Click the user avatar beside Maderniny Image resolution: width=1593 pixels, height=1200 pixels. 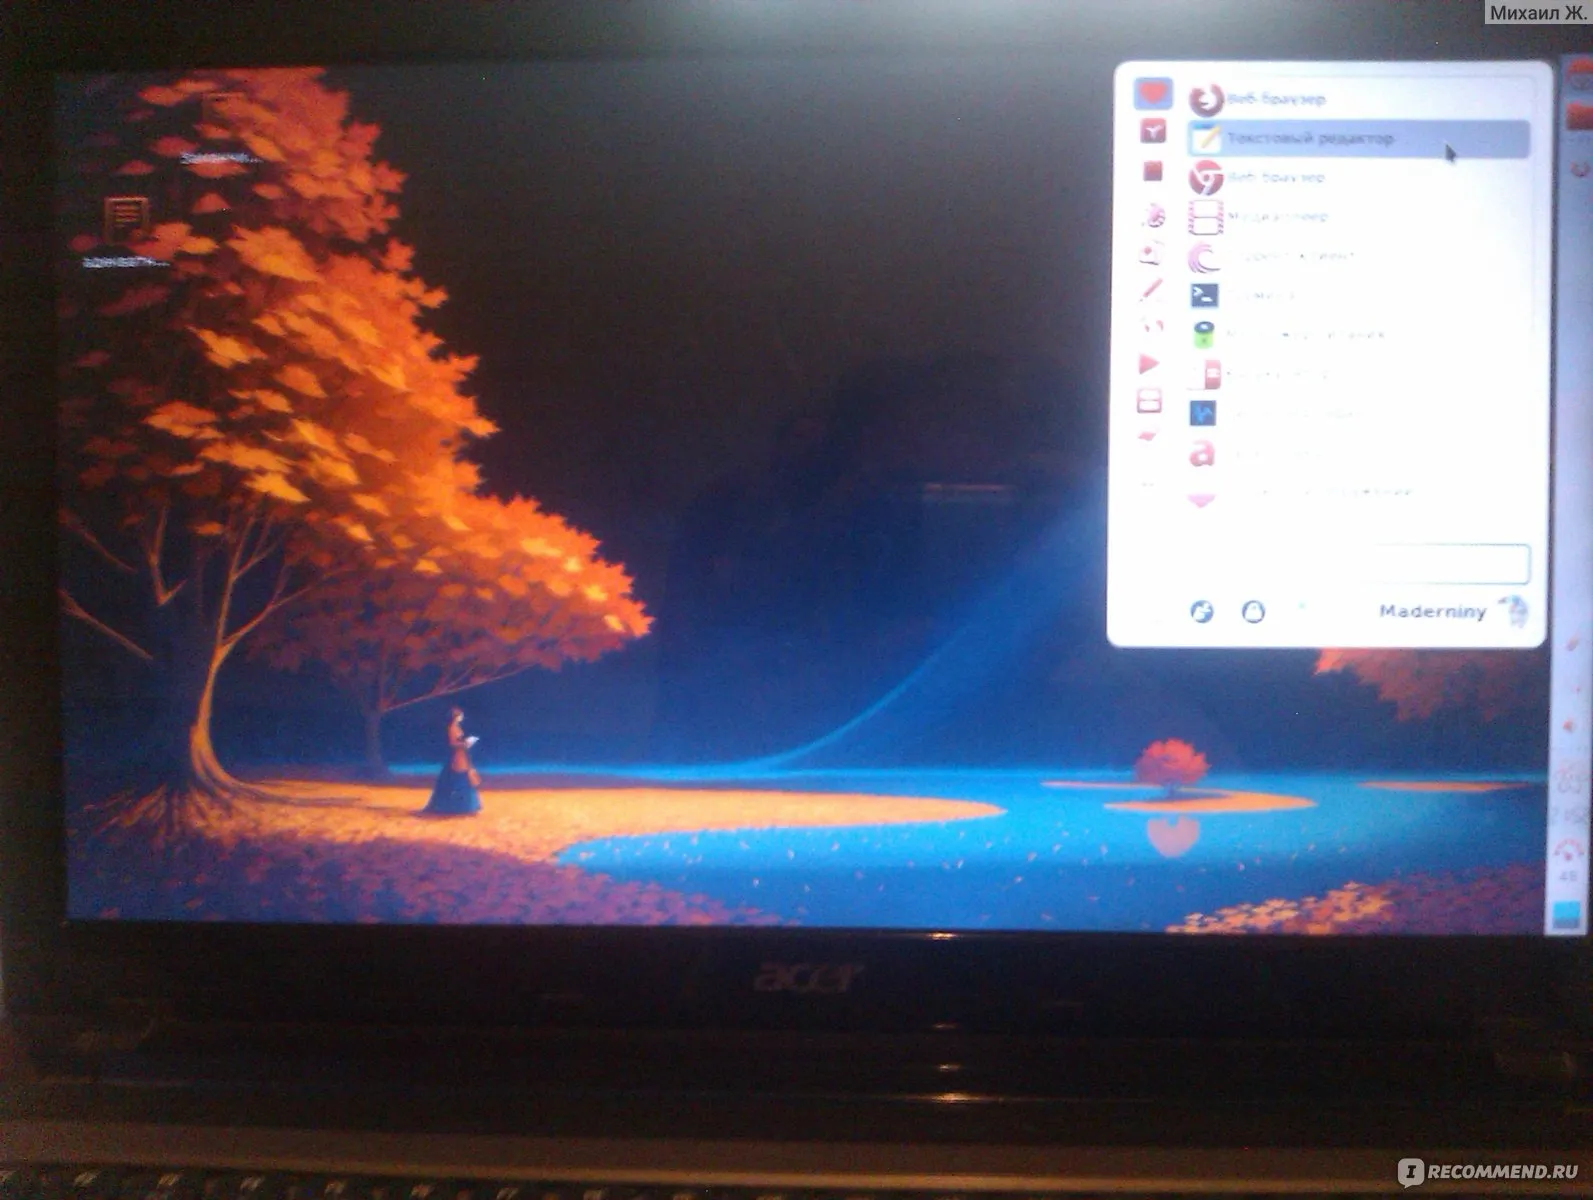[x=1515, y=611]
